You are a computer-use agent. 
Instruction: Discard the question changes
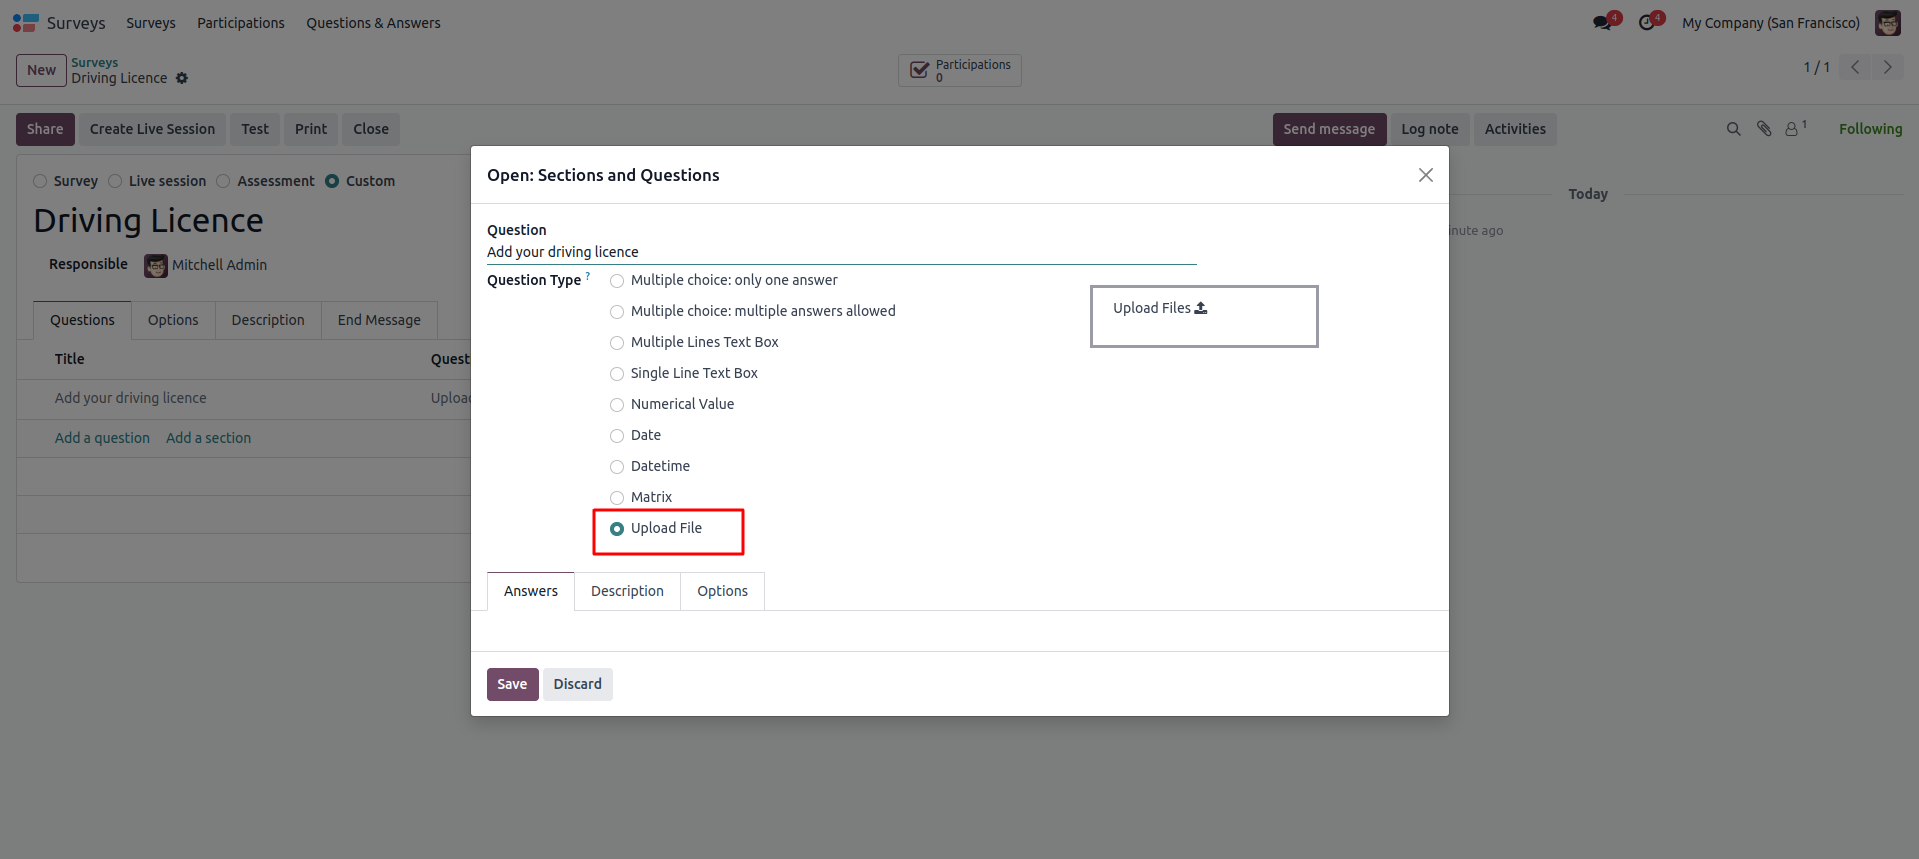[x=577, y=684]
